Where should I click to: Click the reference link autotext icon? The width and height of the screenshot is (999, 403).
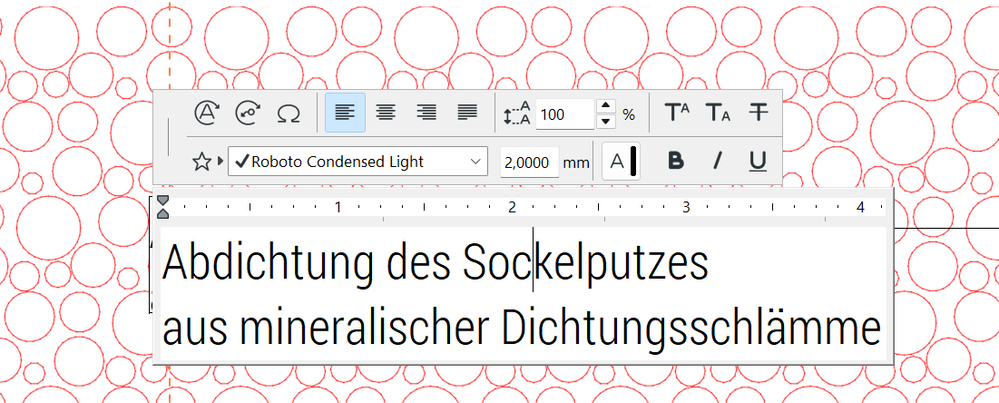248,113
